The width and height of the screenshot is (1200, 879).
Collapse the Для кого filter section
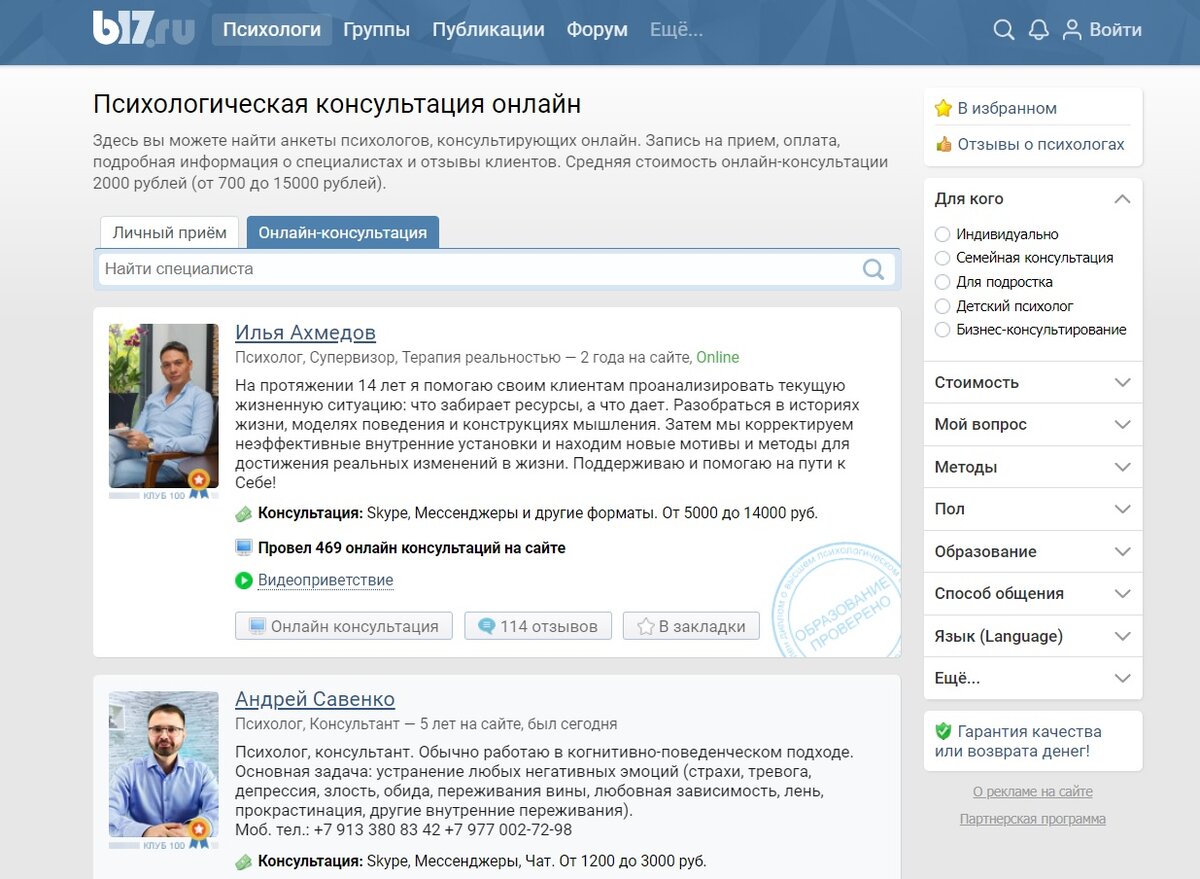pos(1033,199)
